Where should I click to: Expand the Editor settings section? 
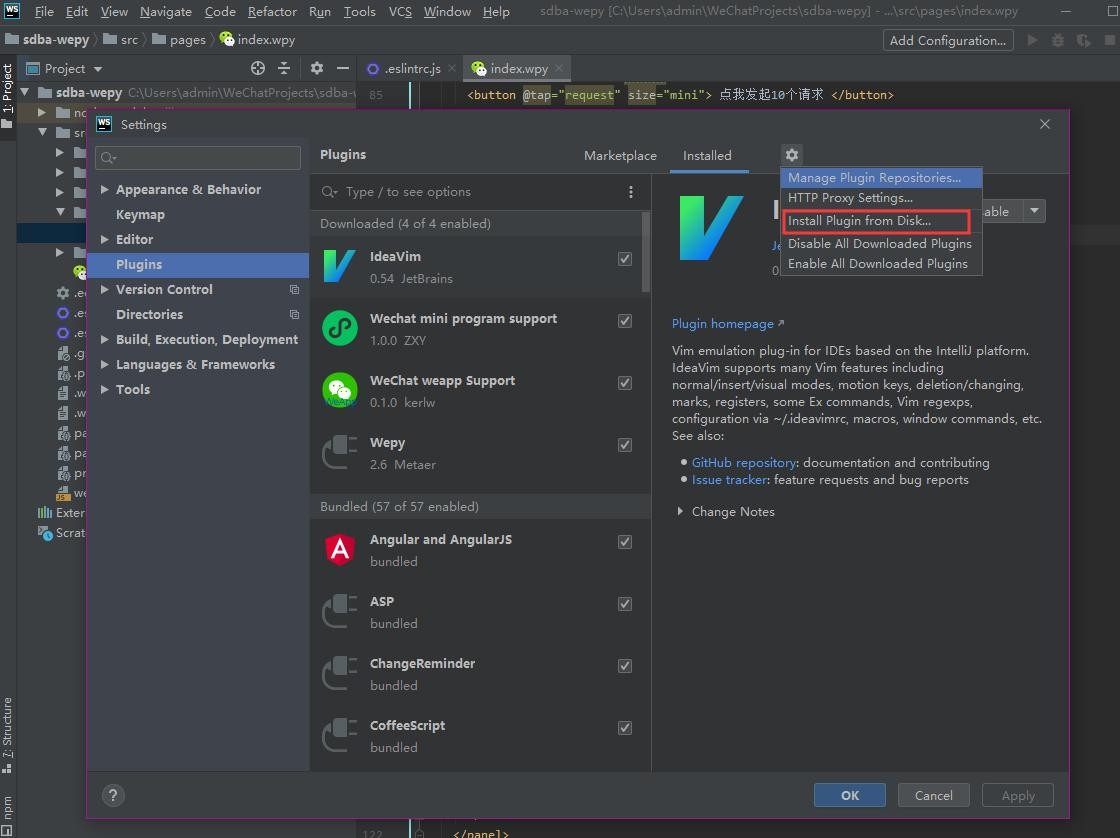click(104, 239)
